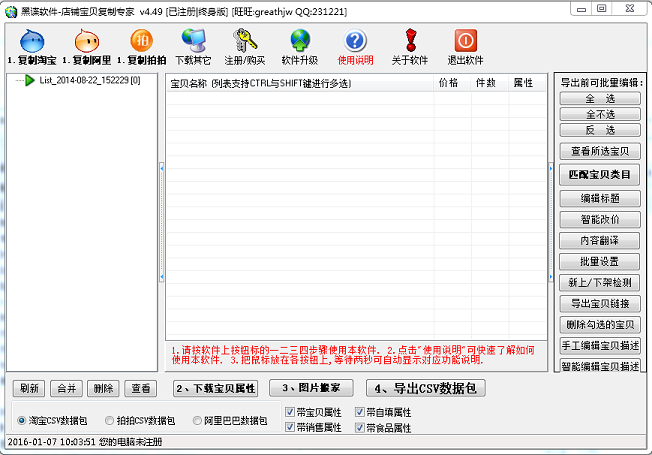Click 退出软件 exit icon
This screenshot has height=455, width=652.
465,47
